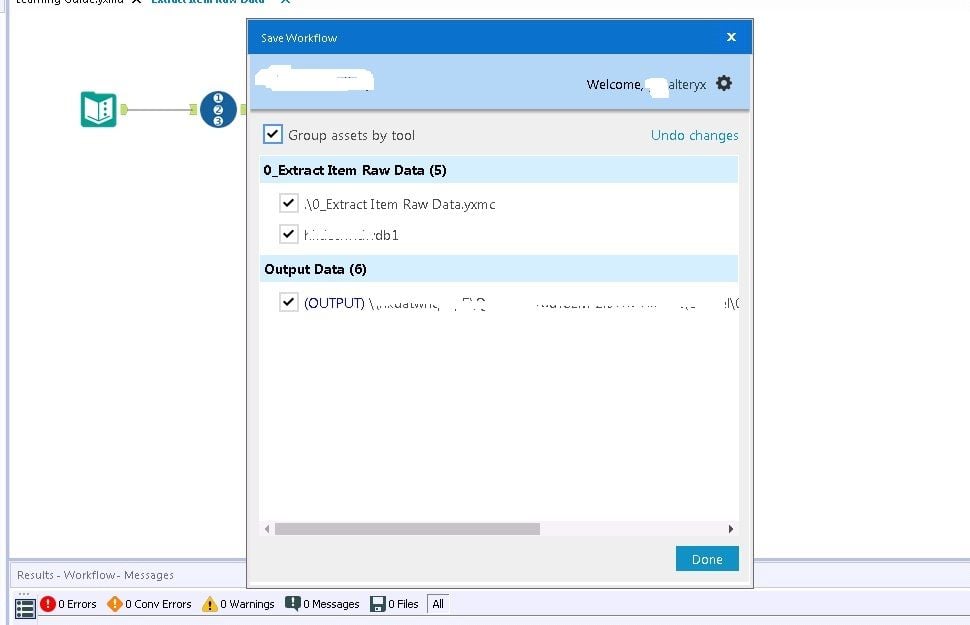Click the 0 Files disk icon filter
The width and height of the screenshot is (970, 625).
pyautogui.click(x=377, y=604)
